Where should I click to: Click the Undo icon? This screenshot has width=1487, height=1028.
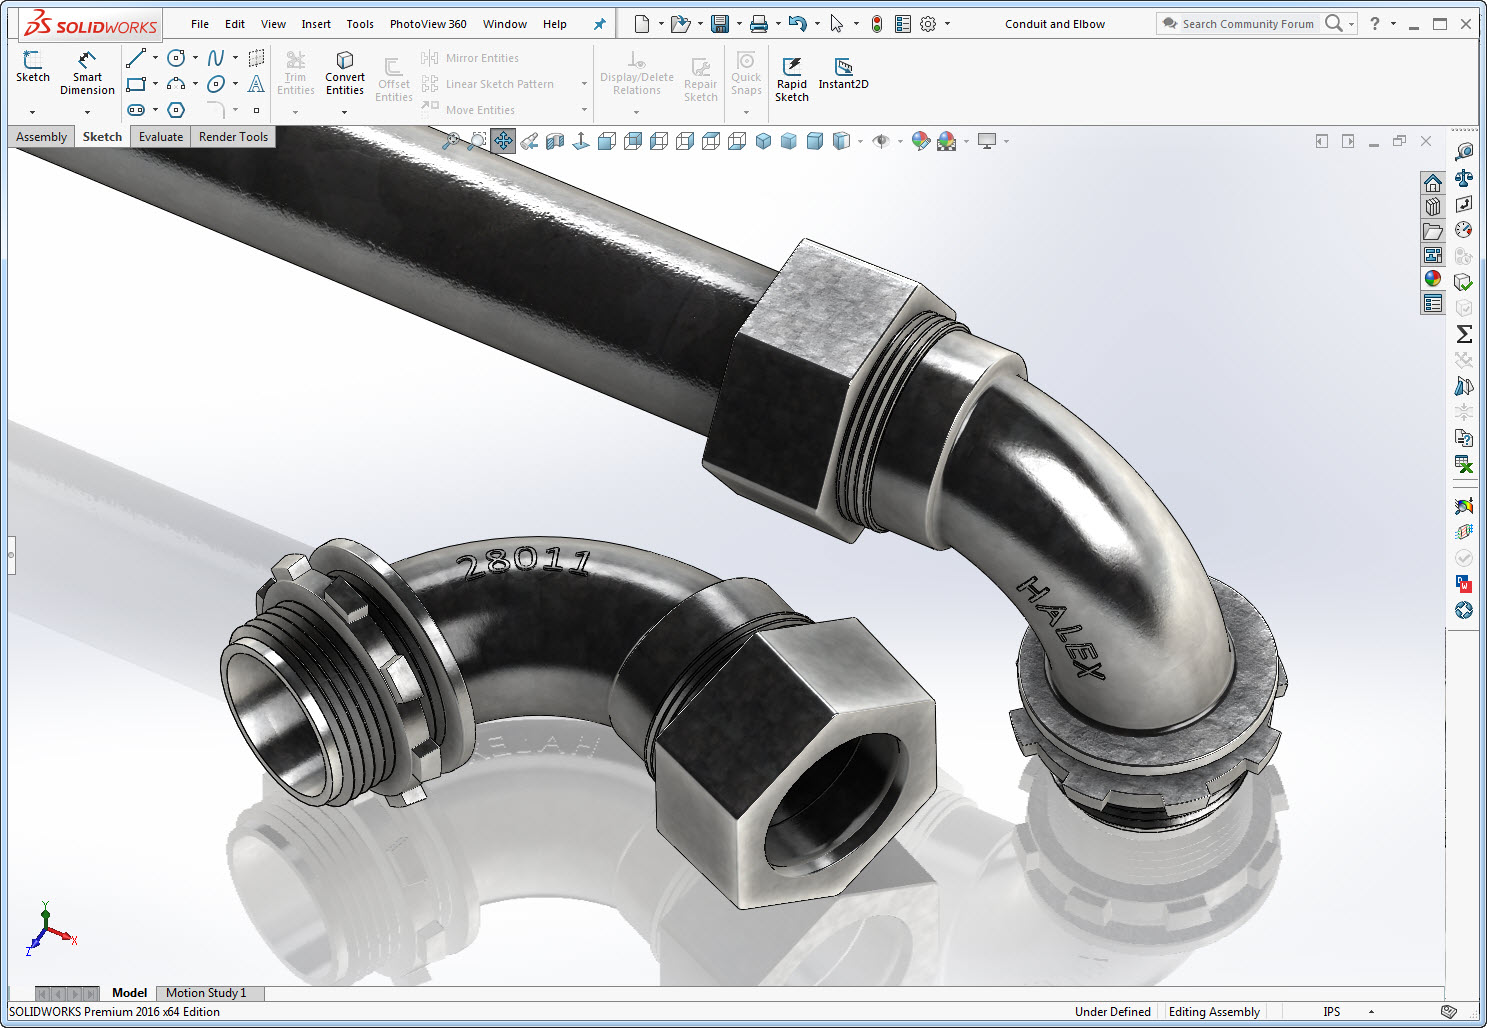pos(797,24)
